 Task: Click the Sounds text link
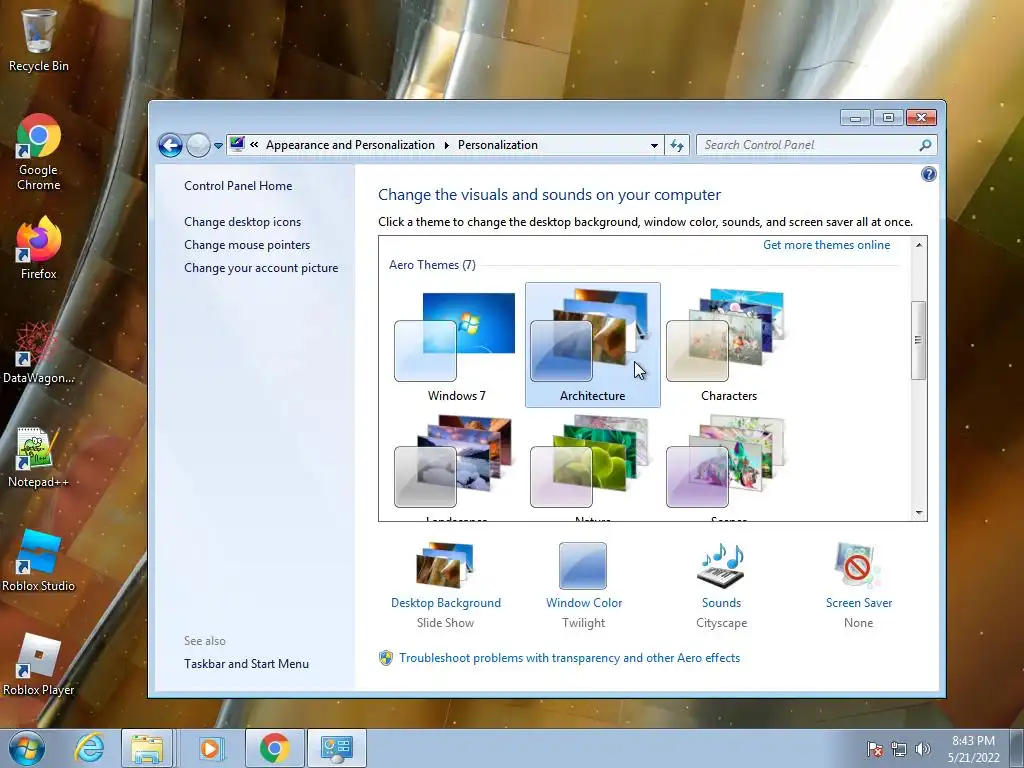[x=721, y=603]
